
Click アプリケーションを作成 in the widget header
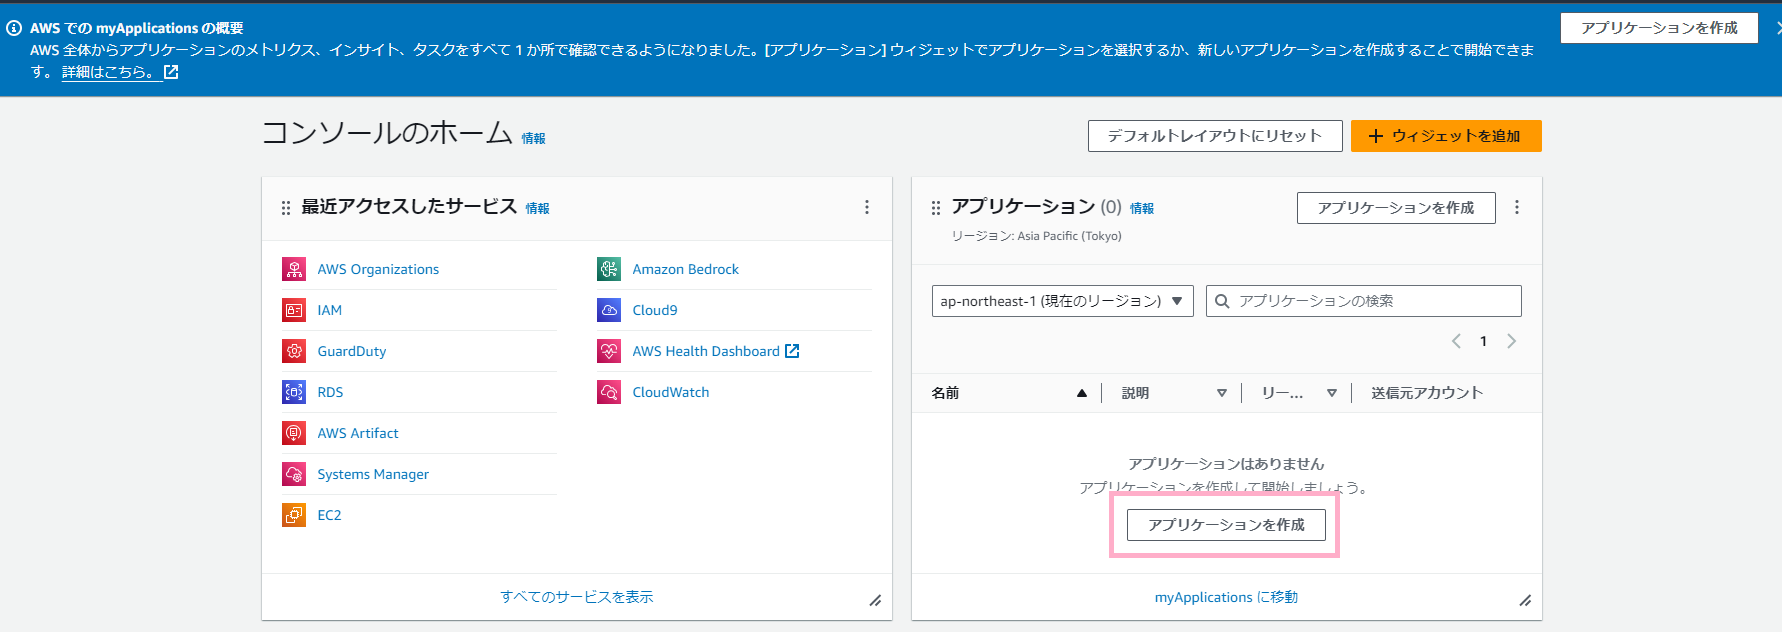coord(1396,208)
